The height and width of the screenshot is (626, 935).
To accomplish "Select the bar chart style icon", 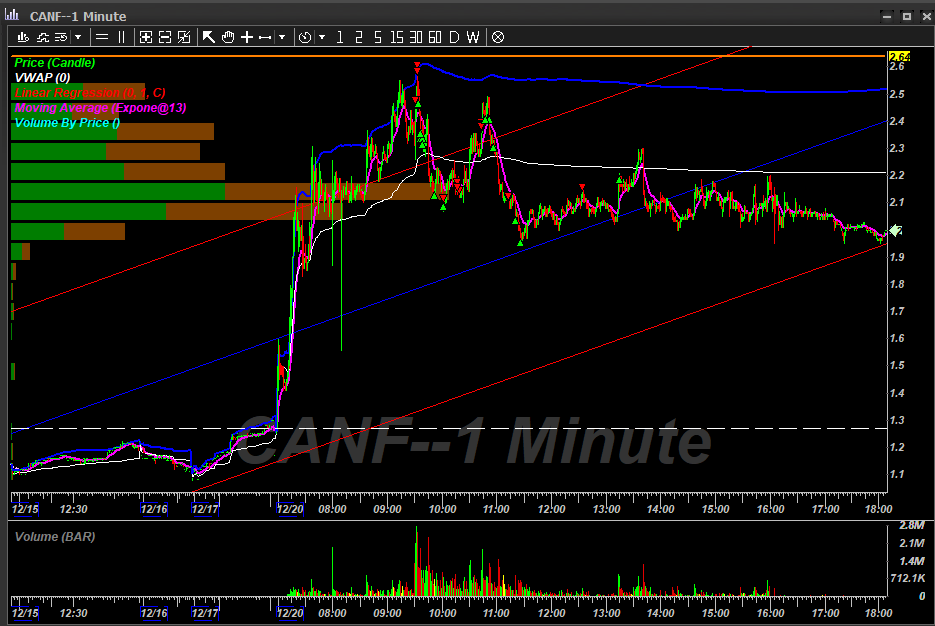I will tap(23, 37).
